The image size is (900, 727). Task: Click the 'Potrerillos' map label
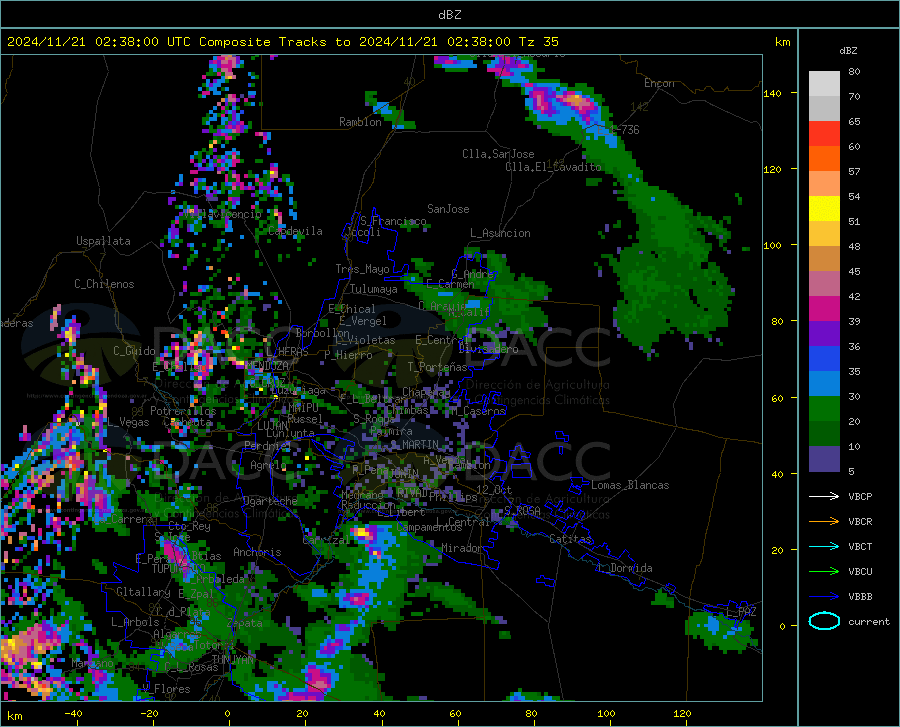(183, 411)
